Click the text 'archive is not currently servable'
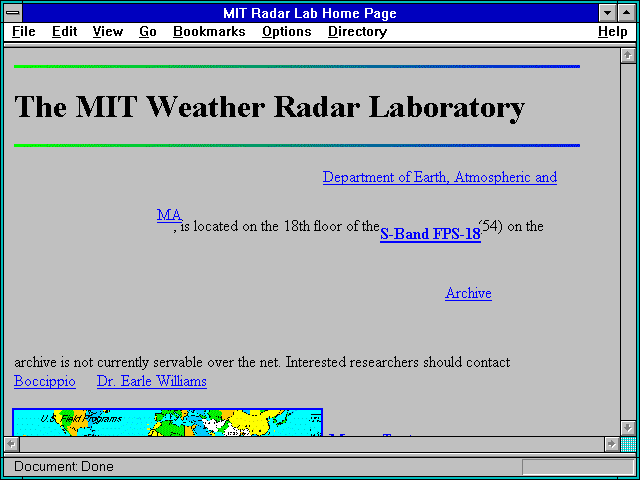 tap(110, 362)
